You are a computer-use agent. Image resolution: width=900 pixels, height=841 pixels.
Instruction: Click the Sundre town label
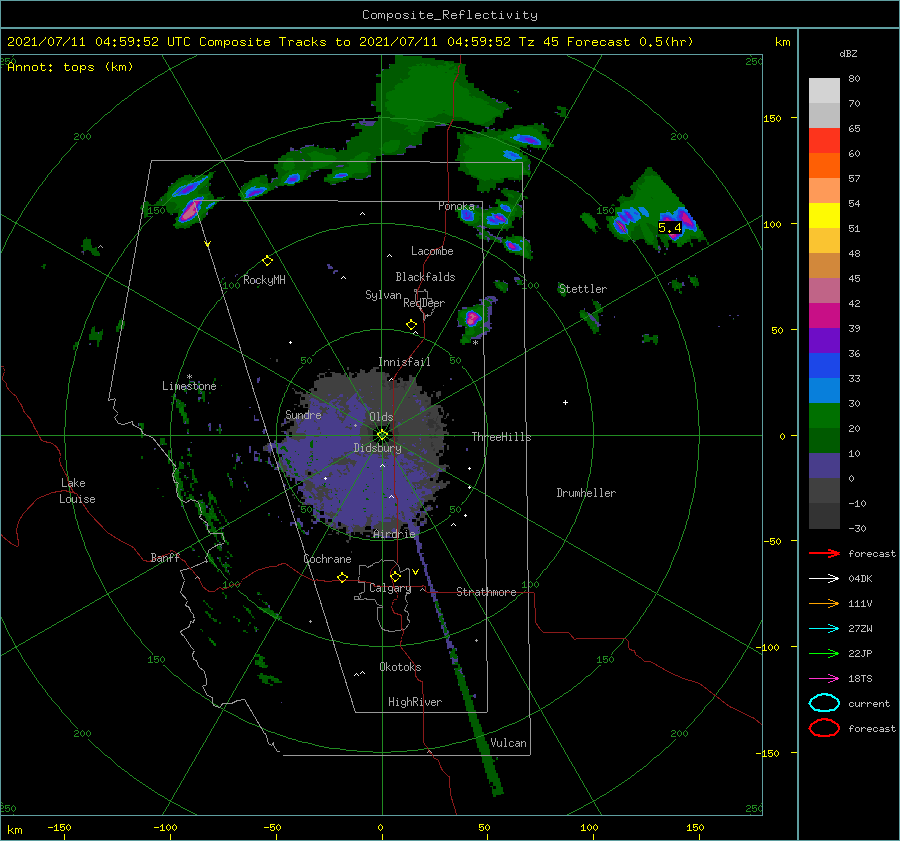[303, 415]
